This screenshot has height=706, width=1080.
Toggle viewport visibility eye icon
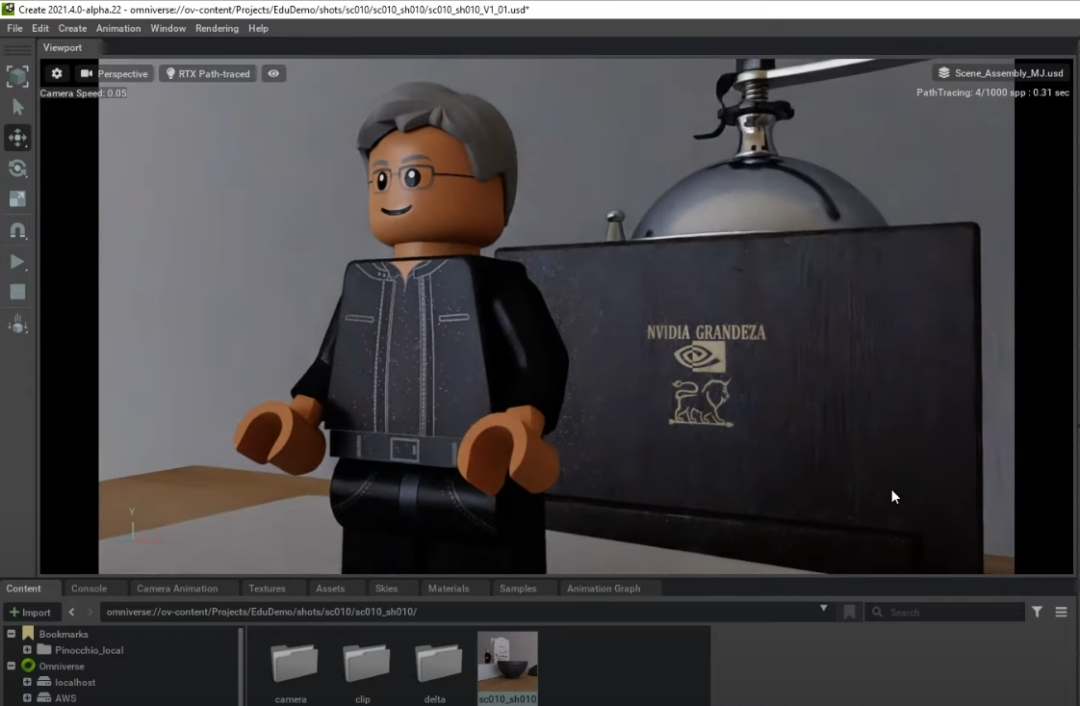pyautogui.click(x=273, y=74)
